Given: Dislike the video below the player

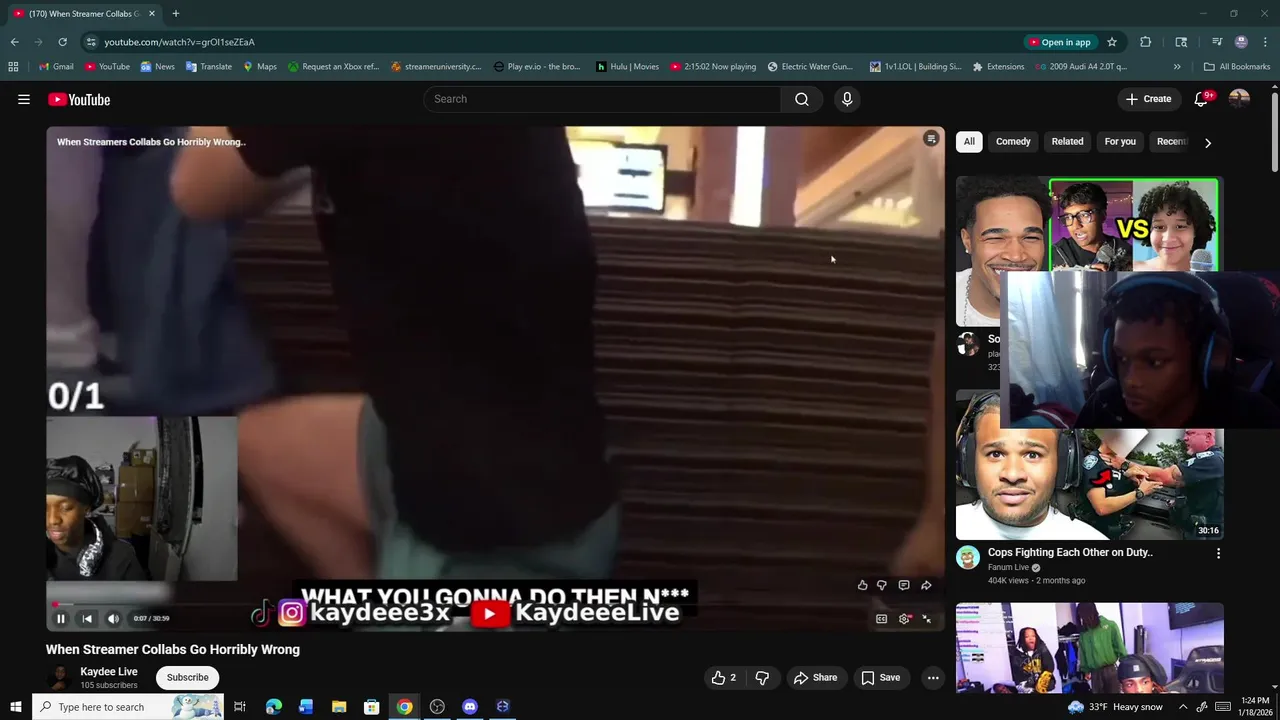Looking at the screenshot, I should pyautogui.click(x=762, y=678).
